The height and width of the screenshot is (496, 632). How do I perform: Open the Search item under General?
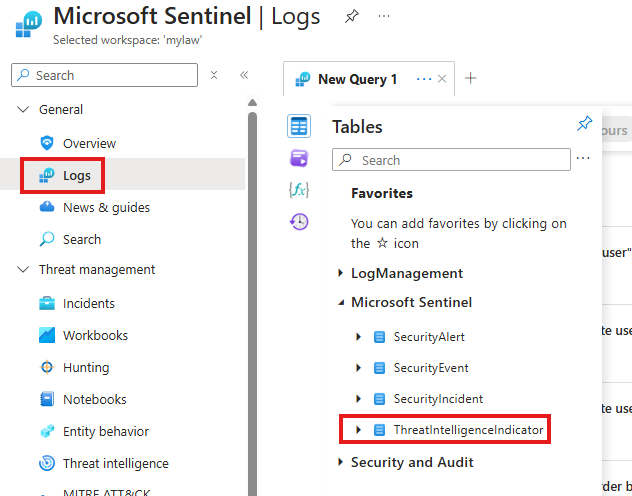82,239
